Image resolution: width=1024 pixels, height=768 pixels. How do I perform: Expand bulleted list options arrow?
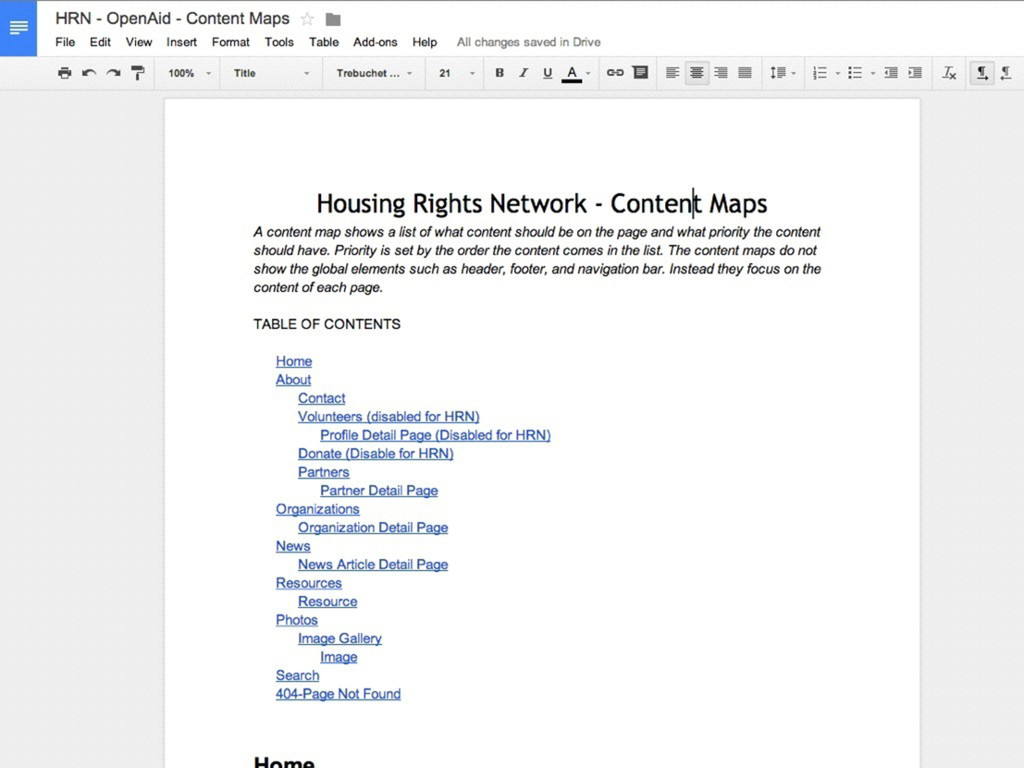pos(873,73)
